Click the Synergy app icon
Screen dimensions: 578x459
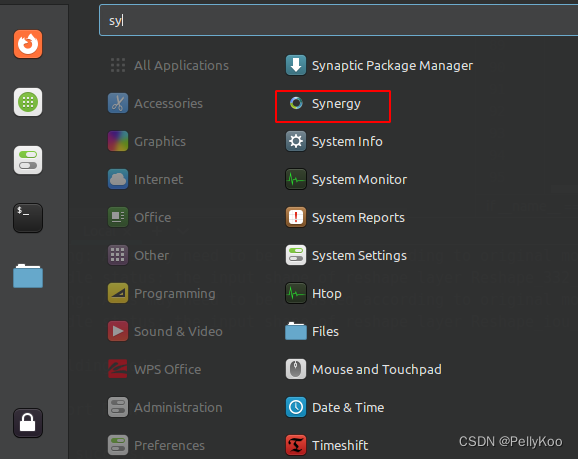tap(296, 103)
